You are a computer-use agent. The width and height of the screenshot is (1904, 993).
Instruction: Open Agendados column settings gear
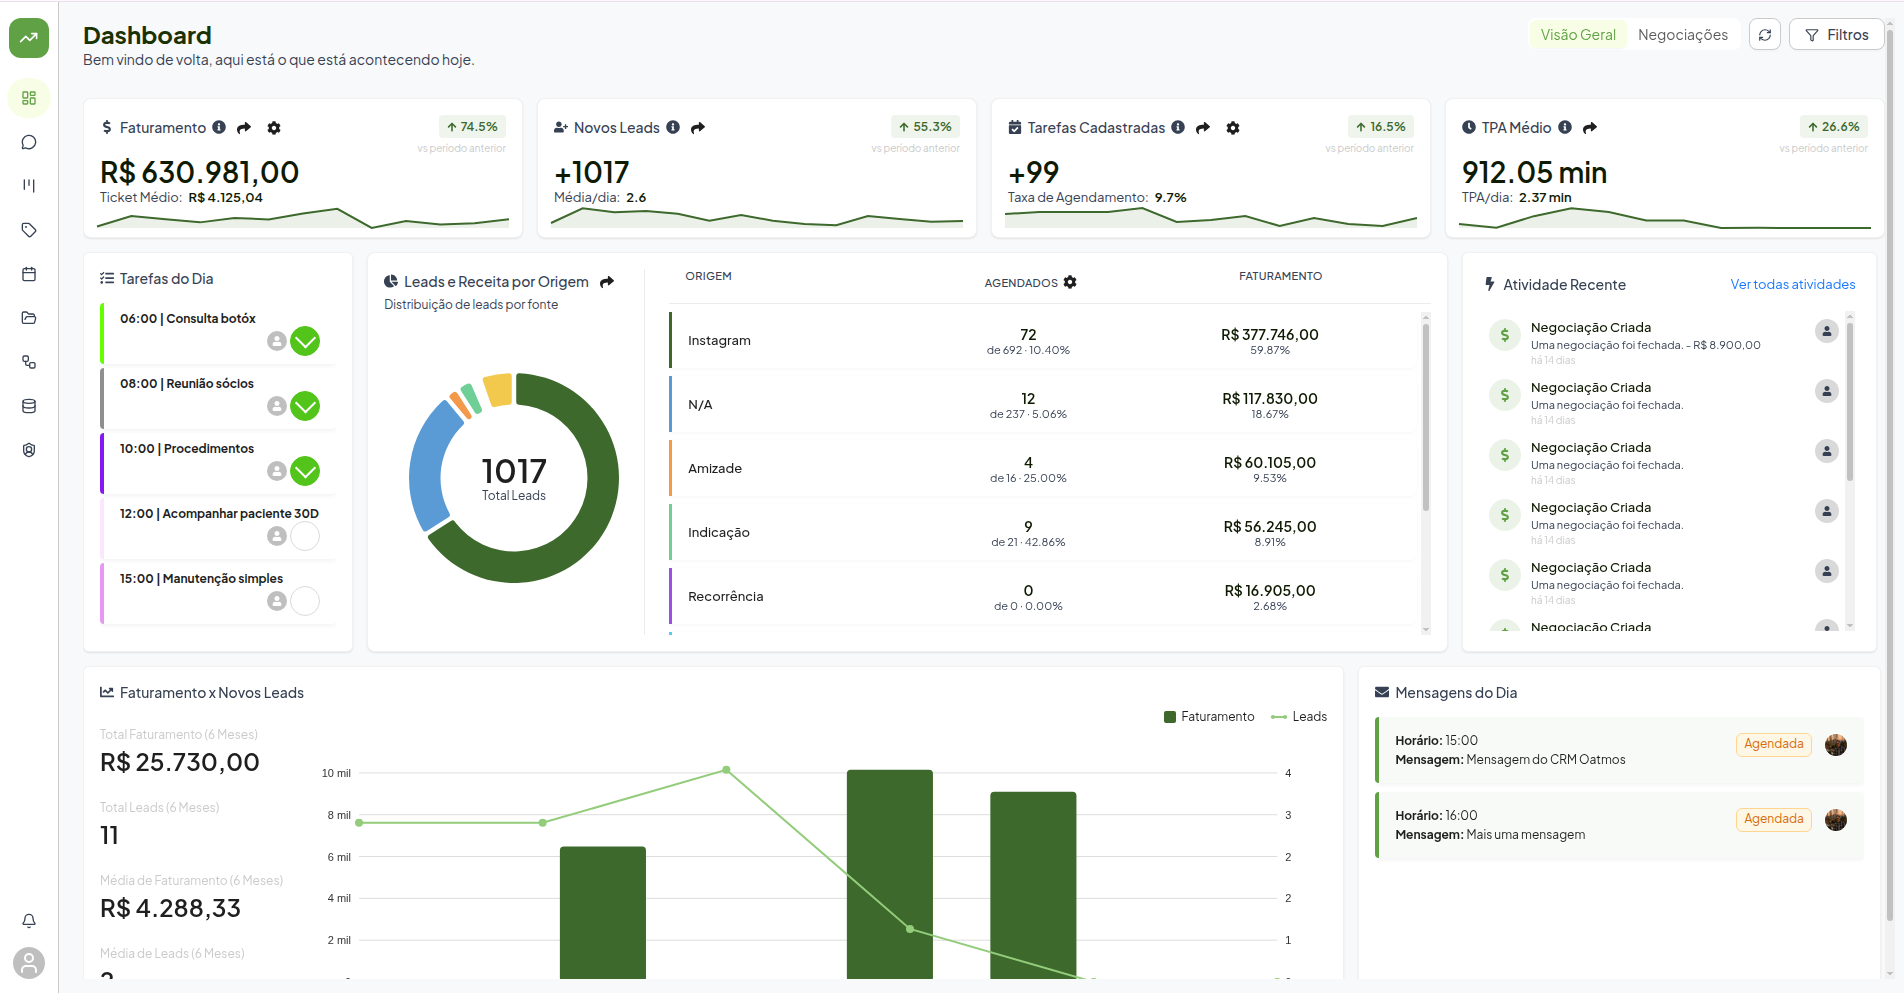tap(1070, 283)
